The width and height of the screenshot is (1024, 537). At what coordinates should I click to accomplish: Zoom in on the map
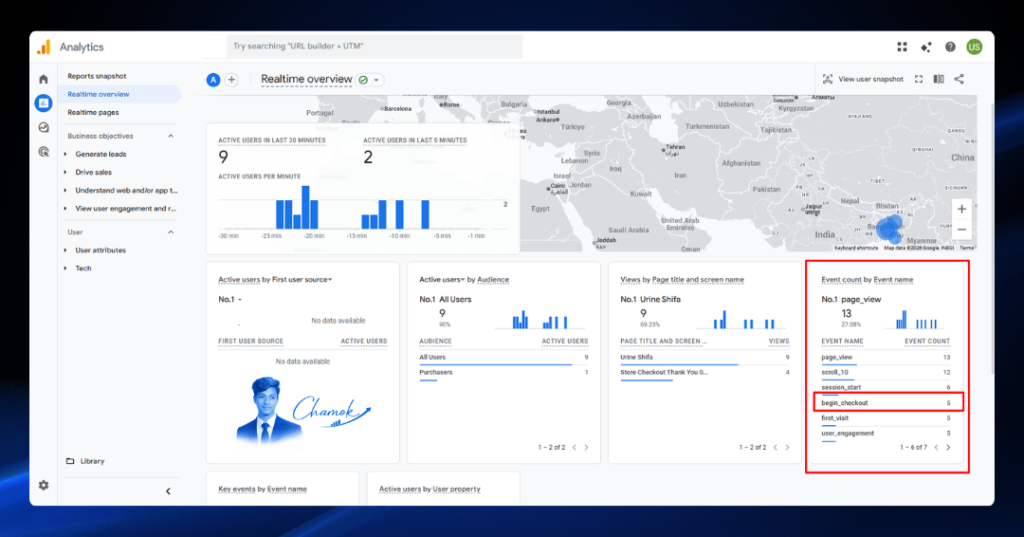tap(961, 209)
